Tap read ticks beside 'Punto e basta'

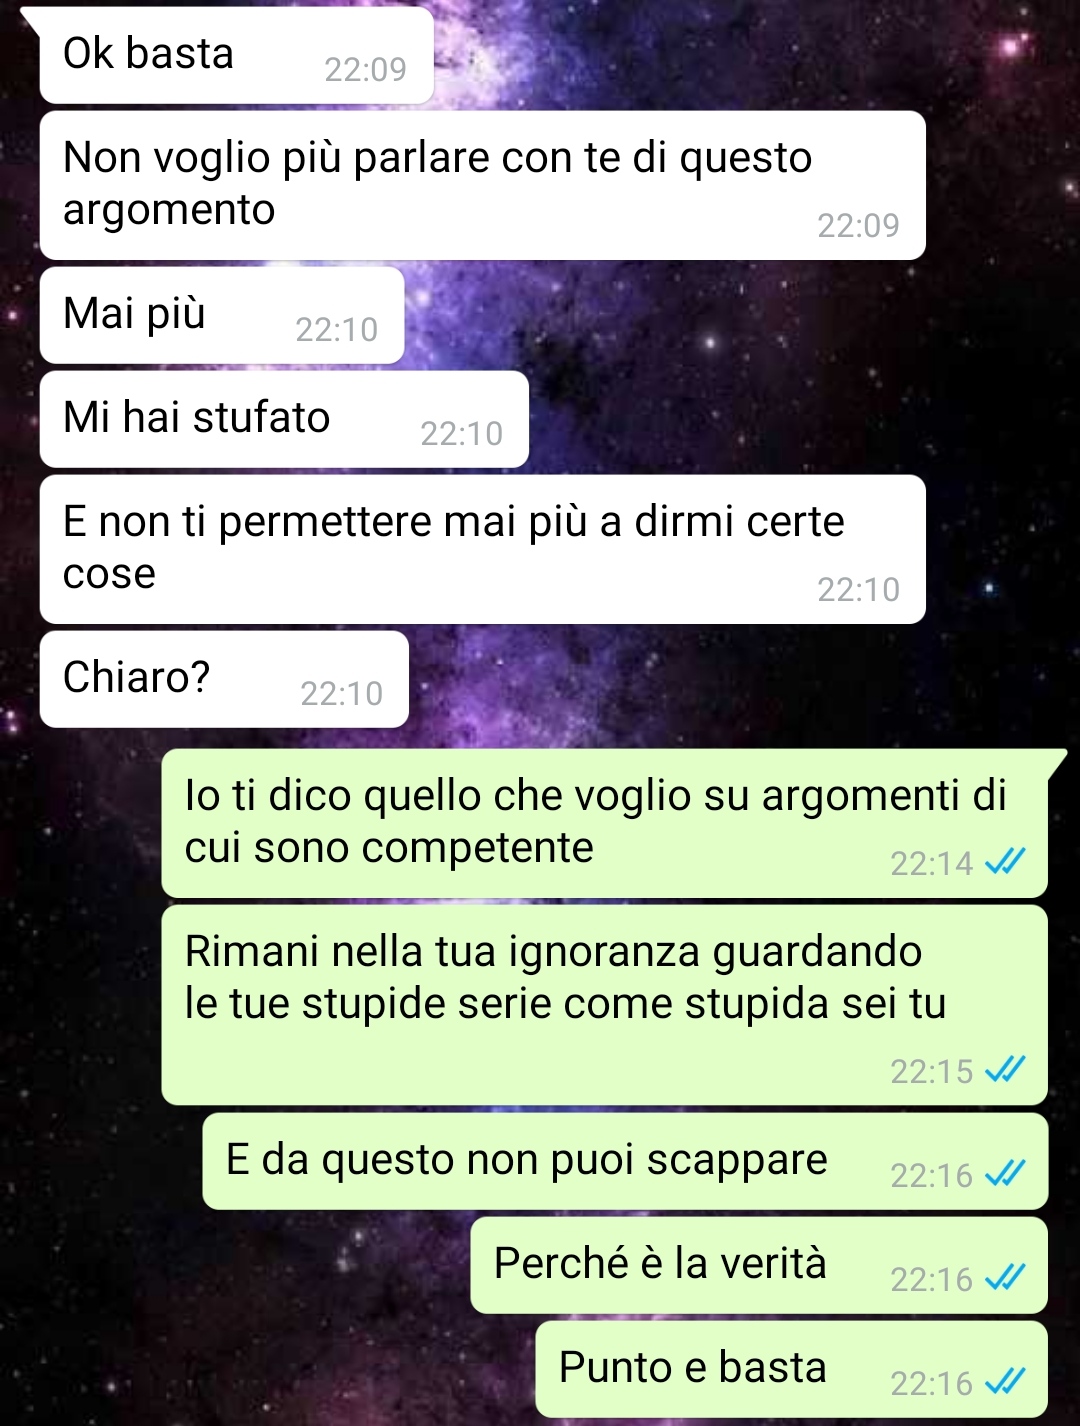[x=1005, y=1381]
